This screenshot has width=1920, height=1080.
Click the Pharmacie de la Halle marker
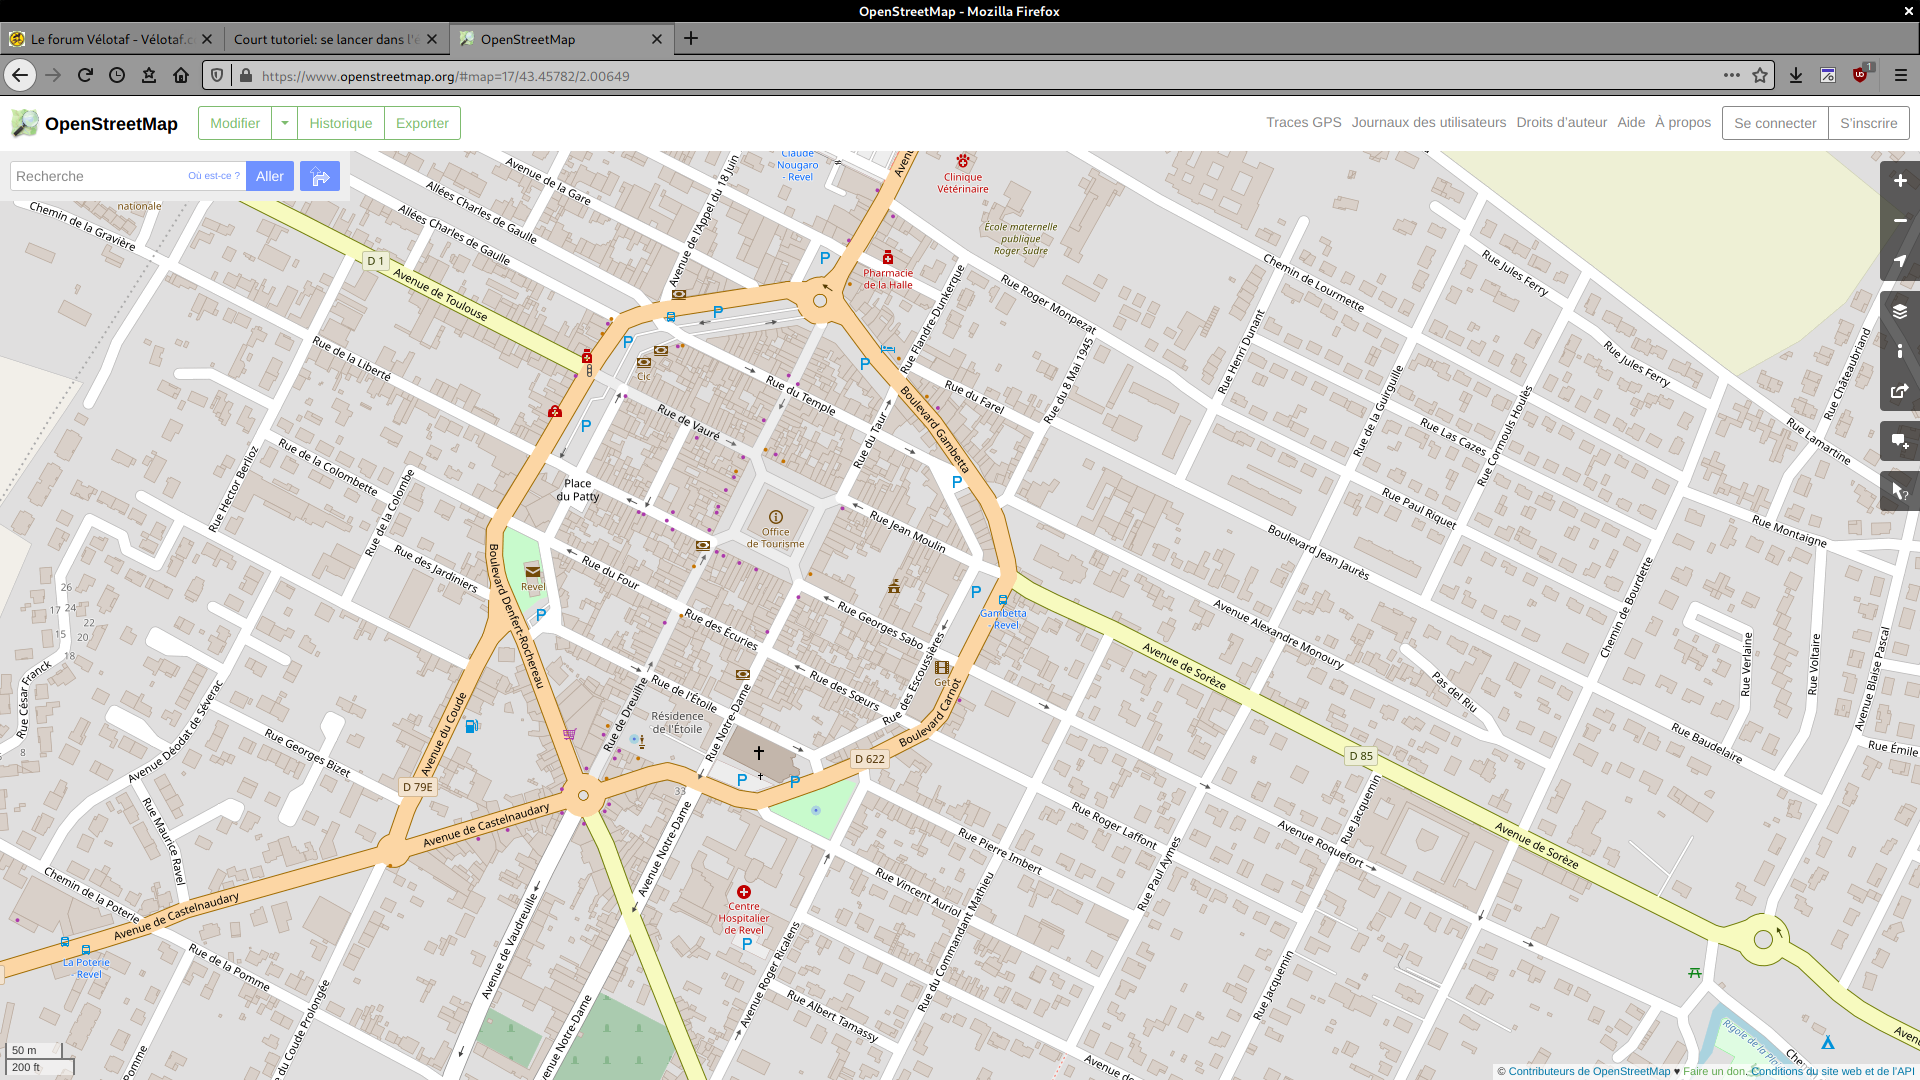(x=887, y=258)
